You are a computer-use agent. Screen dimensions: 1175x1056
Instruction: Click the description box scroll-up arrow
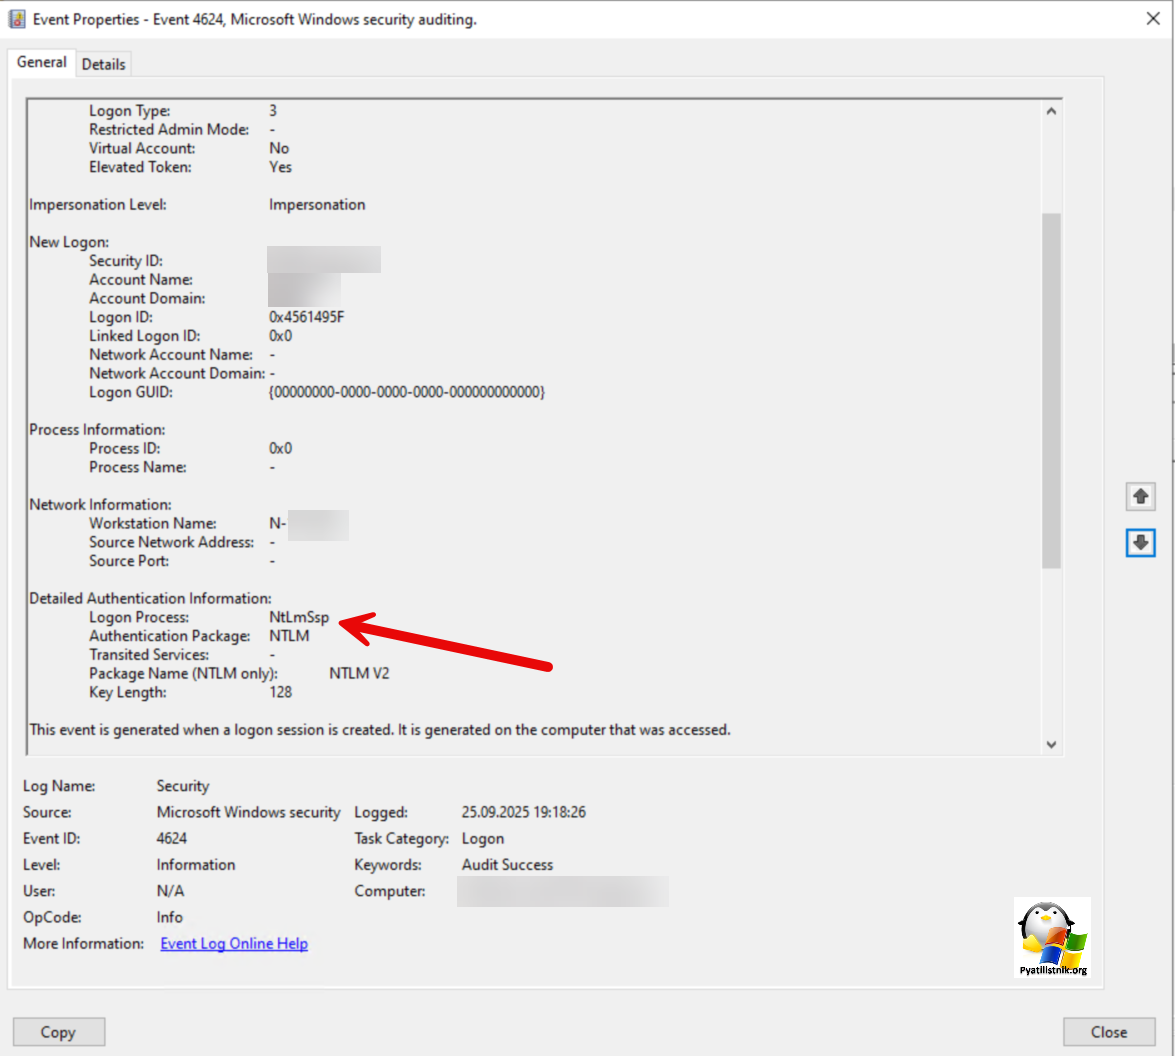coord(1051,112)
